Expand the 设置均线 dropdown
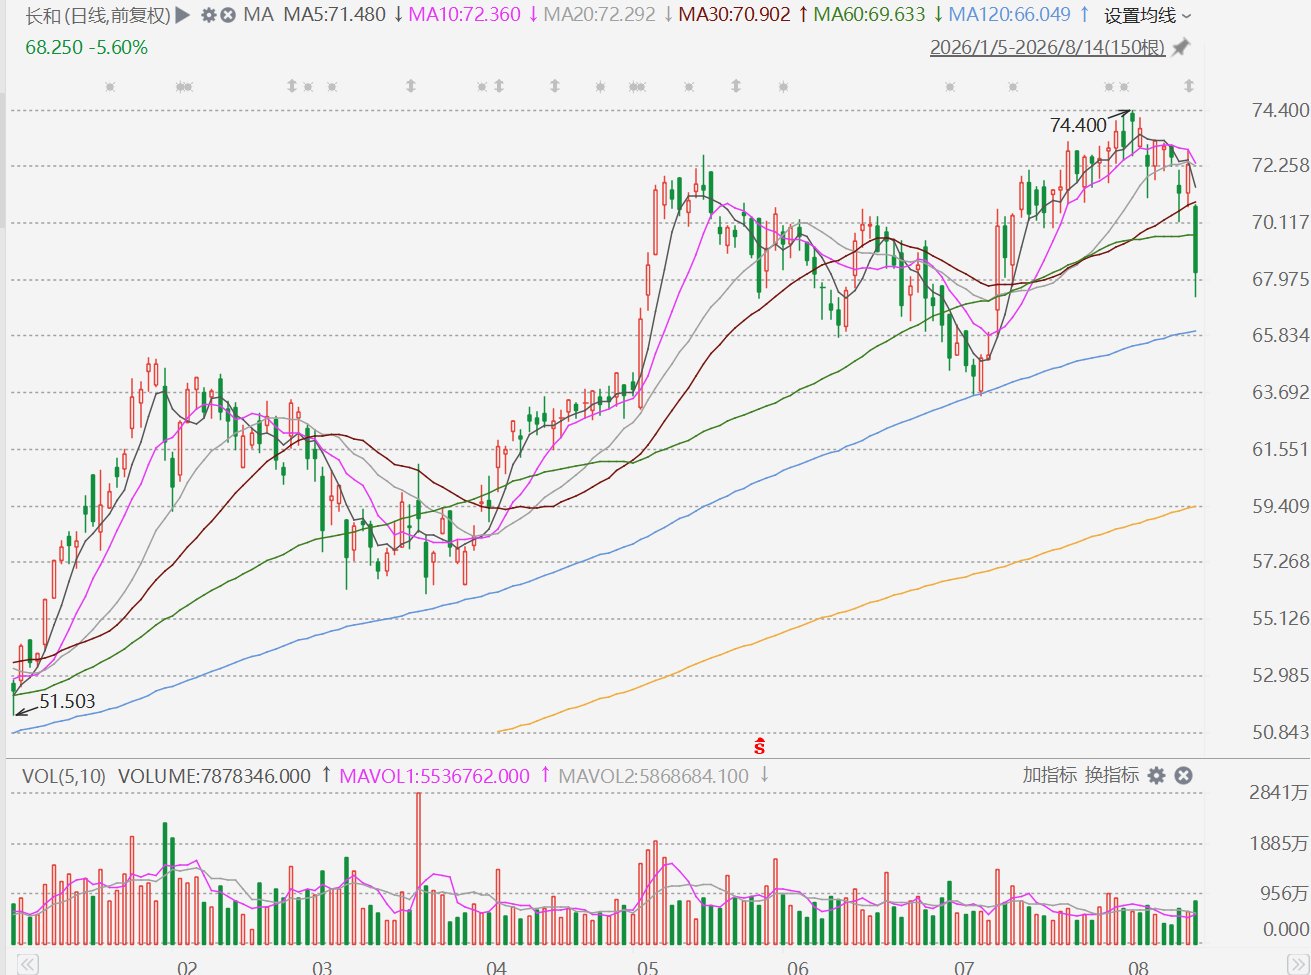This screenshot has width=1311, height=975. coord(1148,16)
